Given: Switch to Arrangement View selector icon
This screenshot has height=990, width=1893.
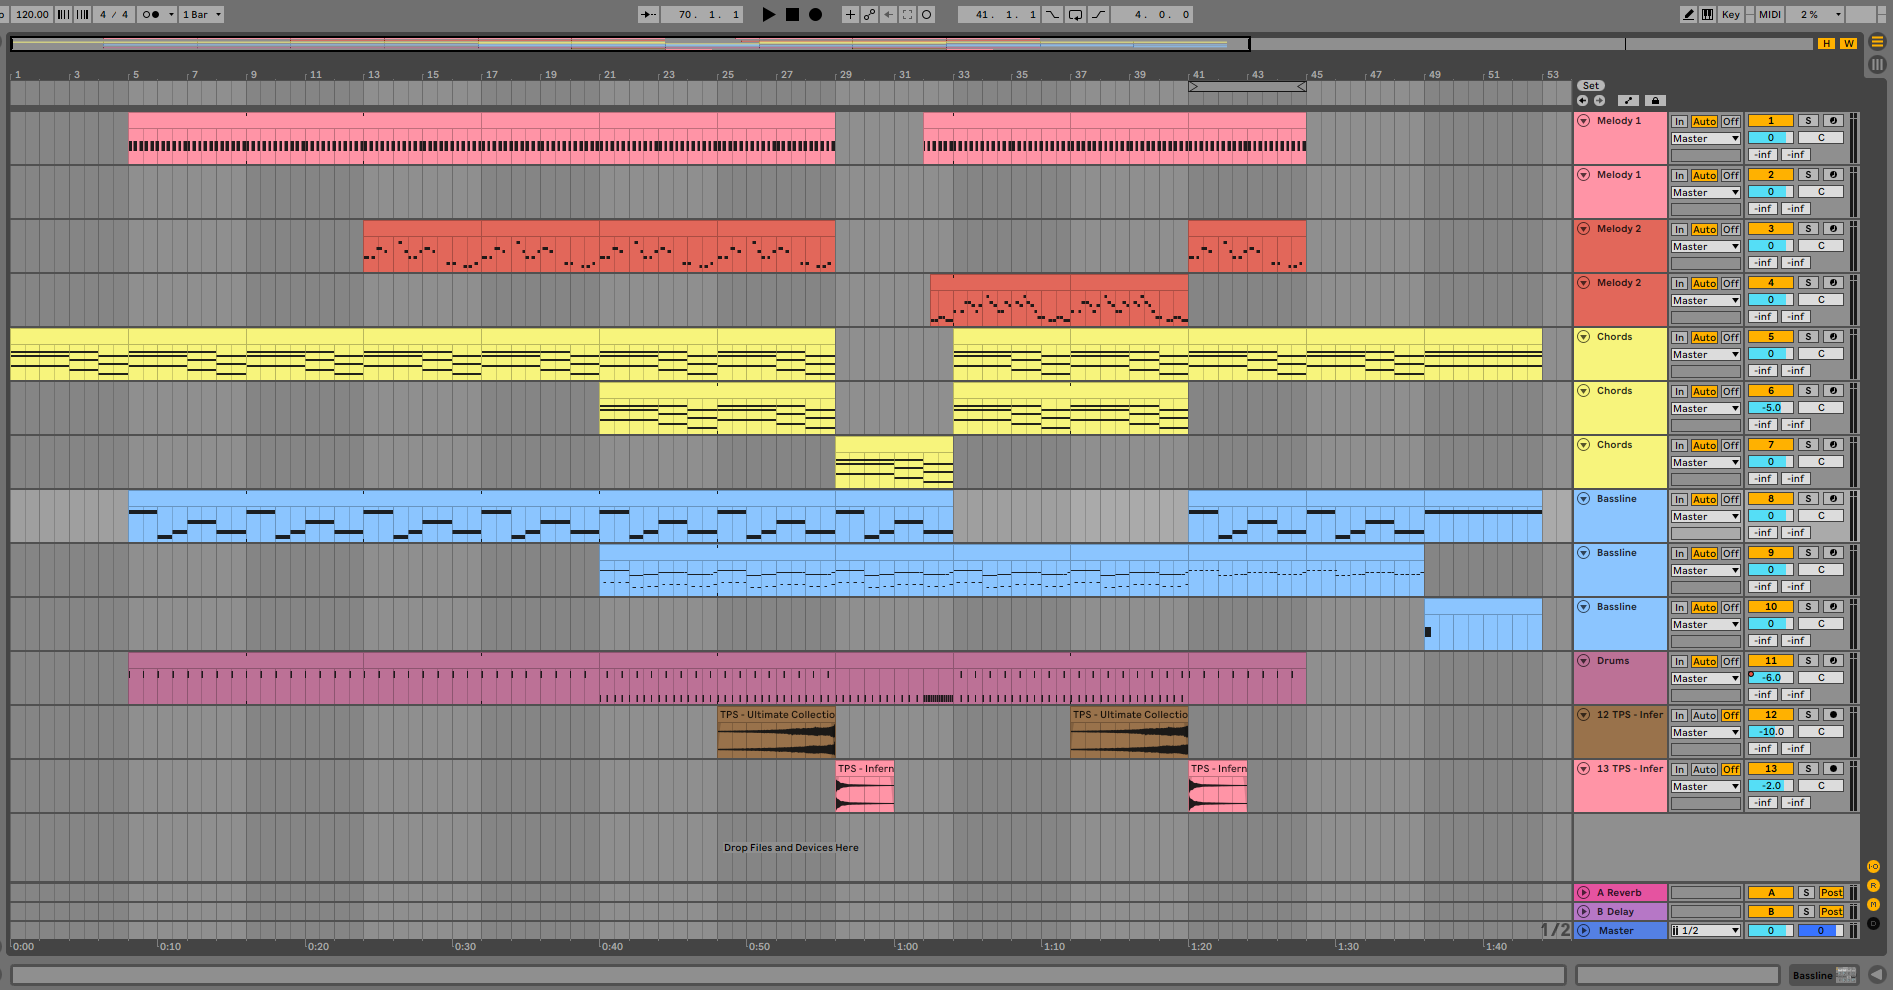Looking at the screenshot, I should [x=1877, y=42].
